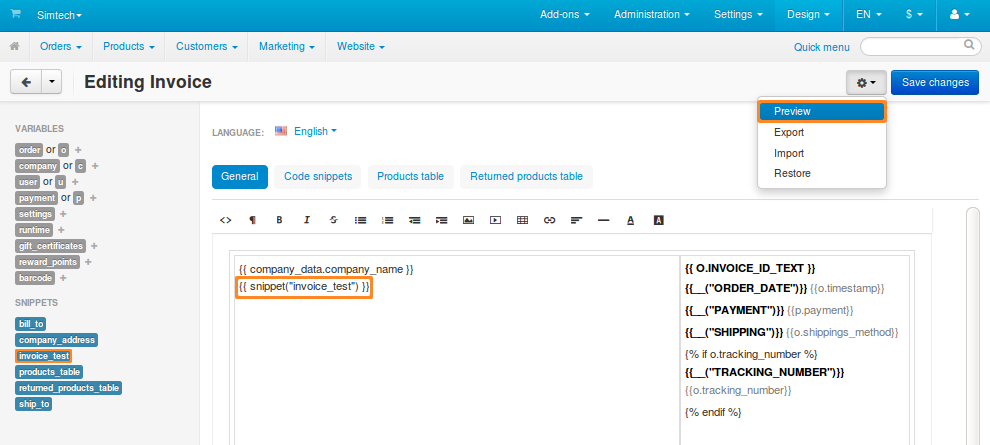The width and height of the screenshot is (990, 445).
Task: Expand the order variable plus sign
Action: coord(78,150)
